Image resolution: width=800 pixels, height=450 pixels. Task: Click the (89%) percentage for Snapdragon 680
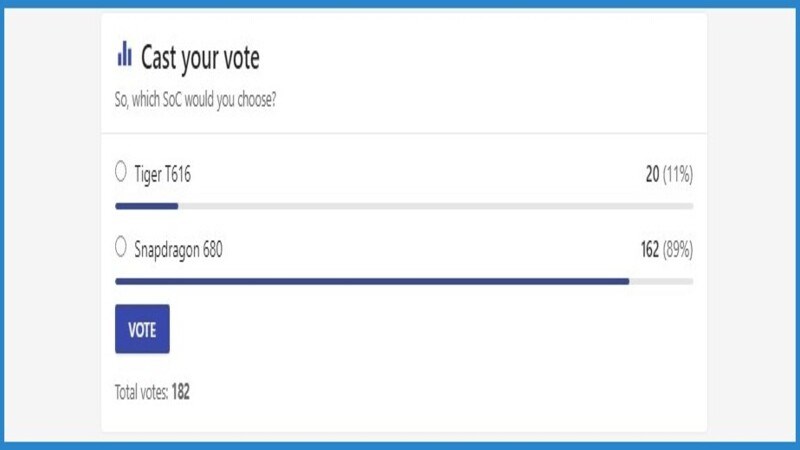point(678,249)
